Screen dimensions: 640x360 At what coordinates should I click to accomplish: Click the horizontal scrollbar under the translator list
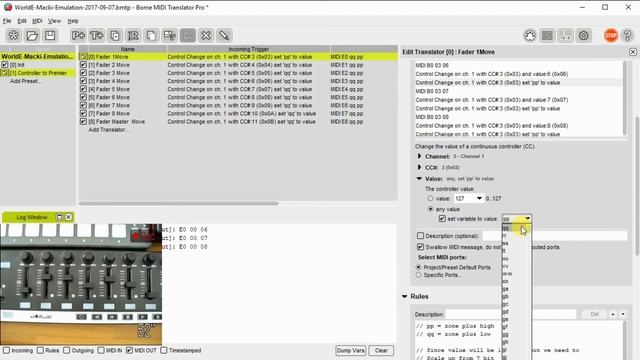pyautogui.click(x=179, y=203)
